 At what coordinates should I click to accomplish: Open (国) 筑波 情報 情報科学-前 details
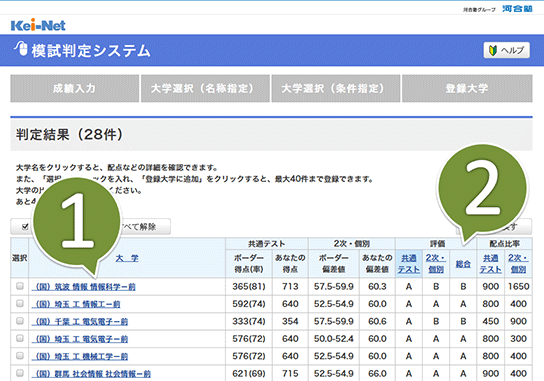84,287
